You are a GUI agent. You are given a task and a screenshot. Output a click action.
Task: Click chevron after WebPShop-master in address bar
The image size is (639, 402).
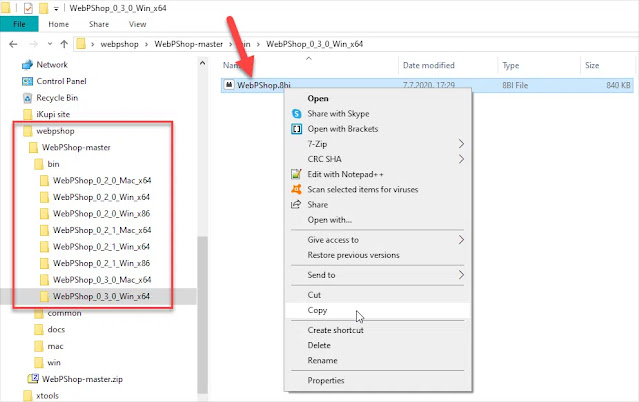click(x=231, y=44)
